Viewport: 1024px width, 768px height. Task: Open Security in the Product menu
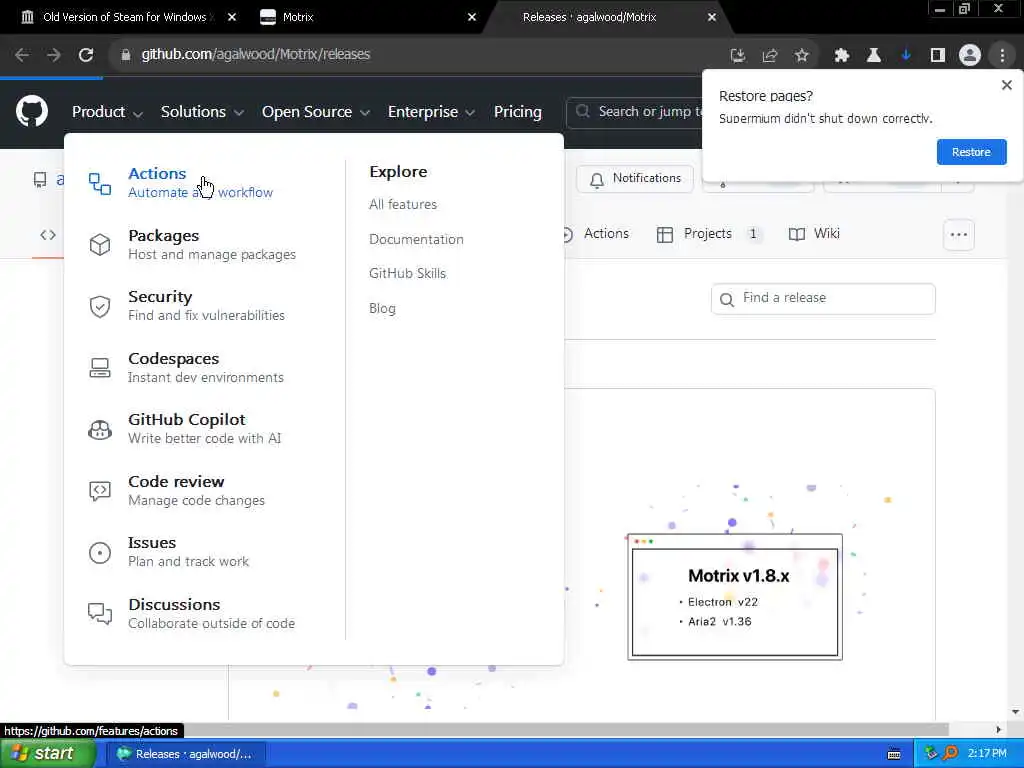(x=206, y=306)
